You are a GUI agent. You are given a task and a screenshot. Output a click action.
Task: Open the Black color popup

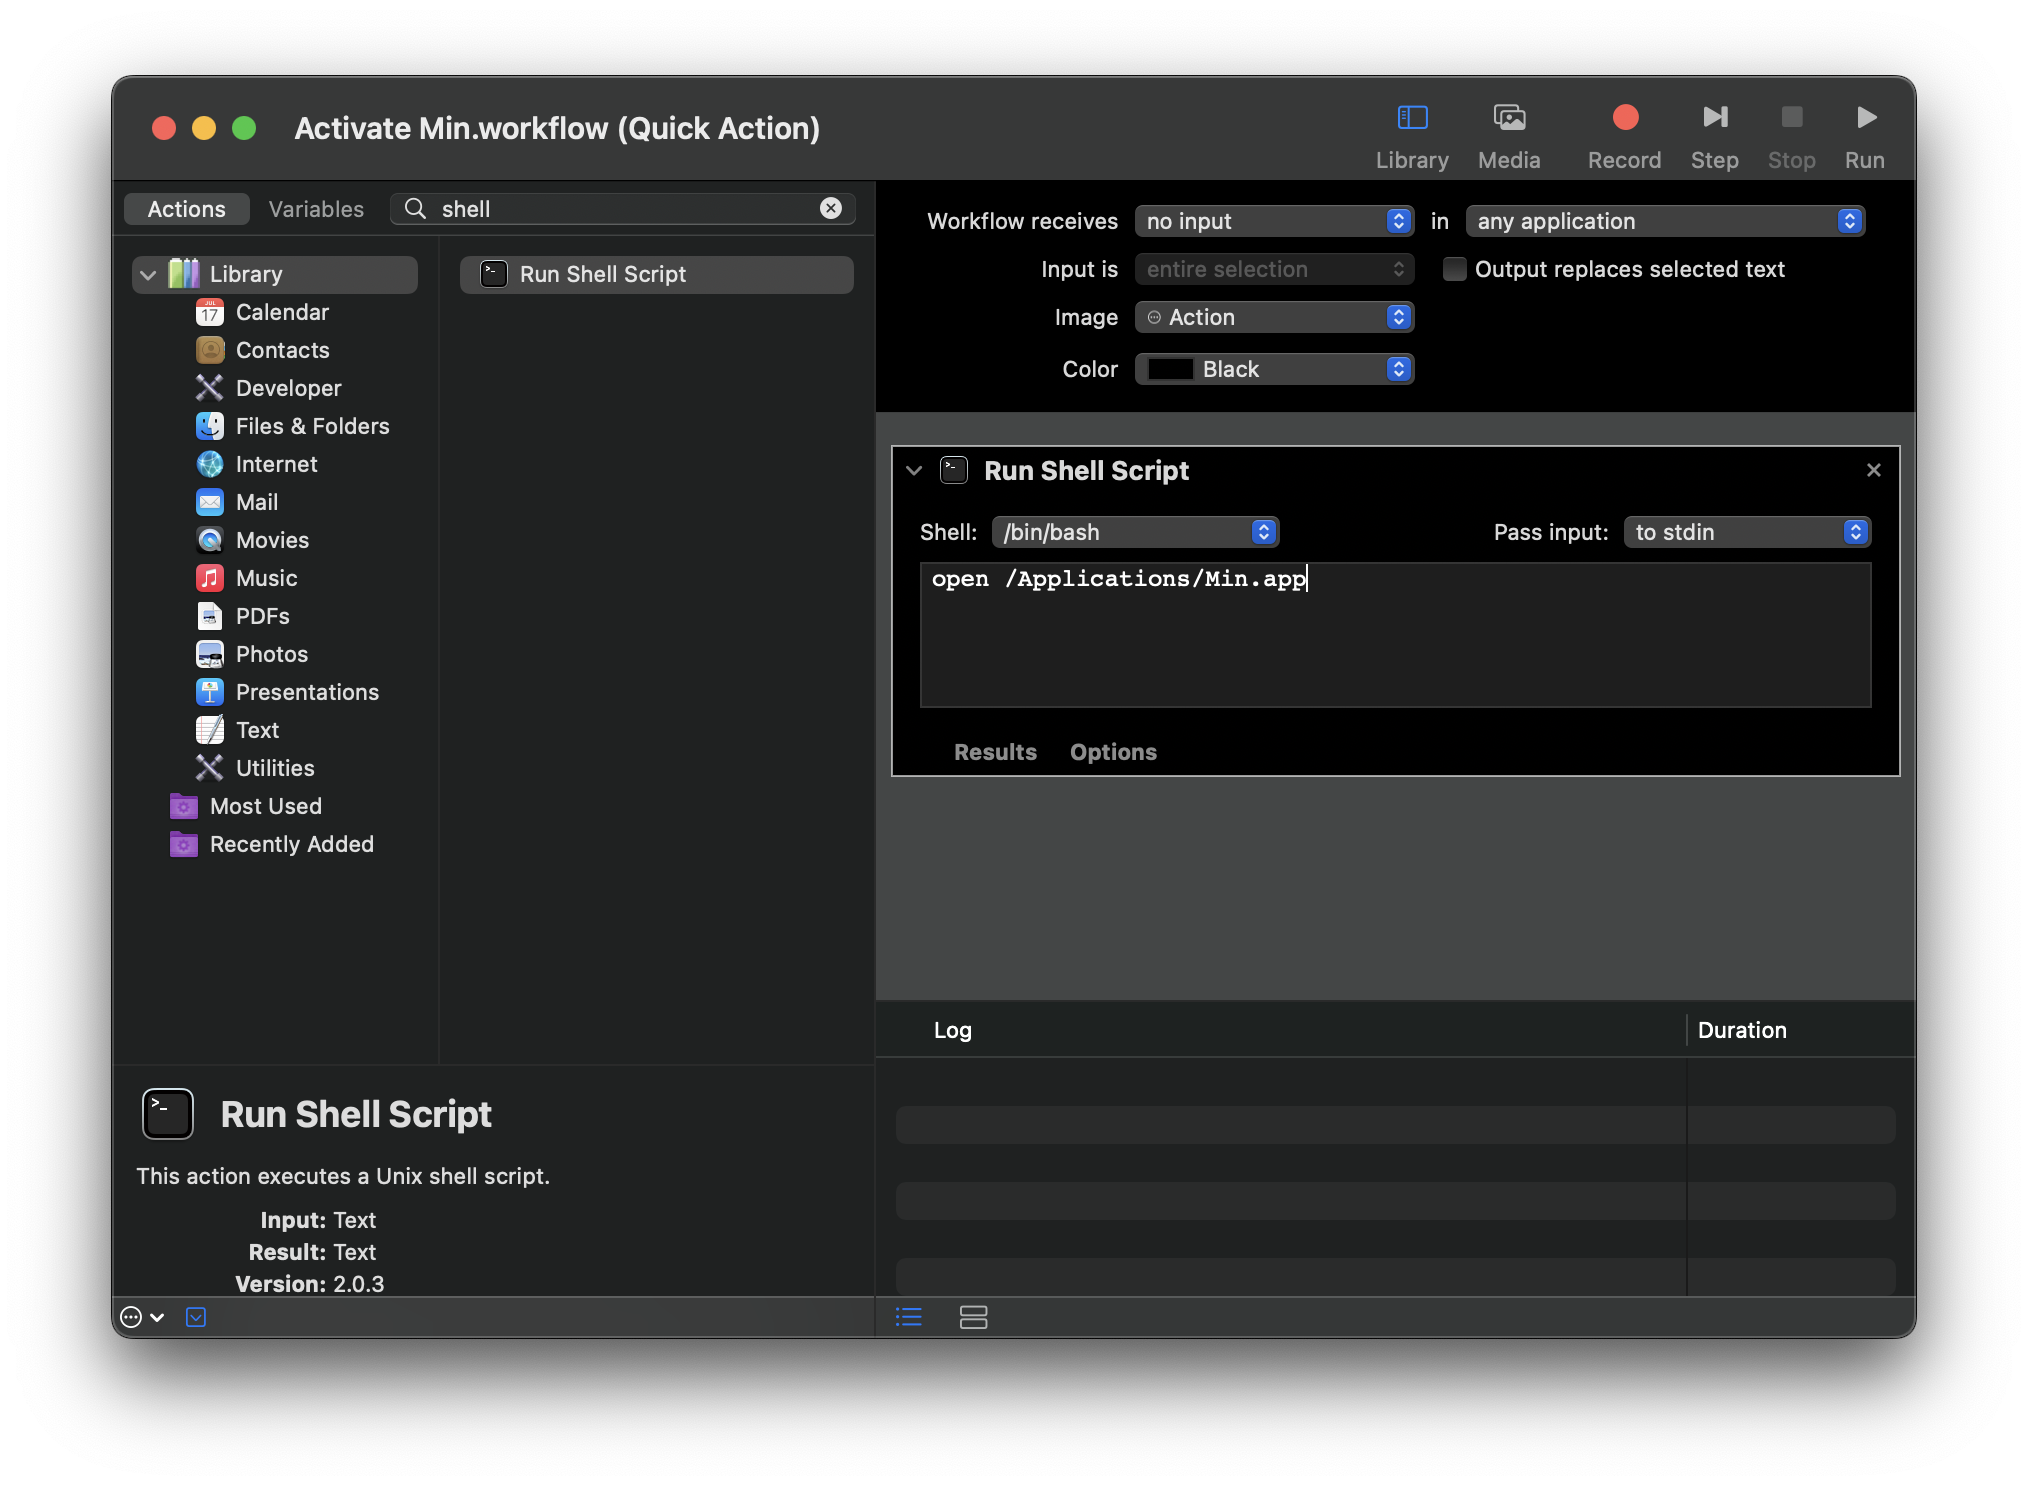click(1273, 369)
